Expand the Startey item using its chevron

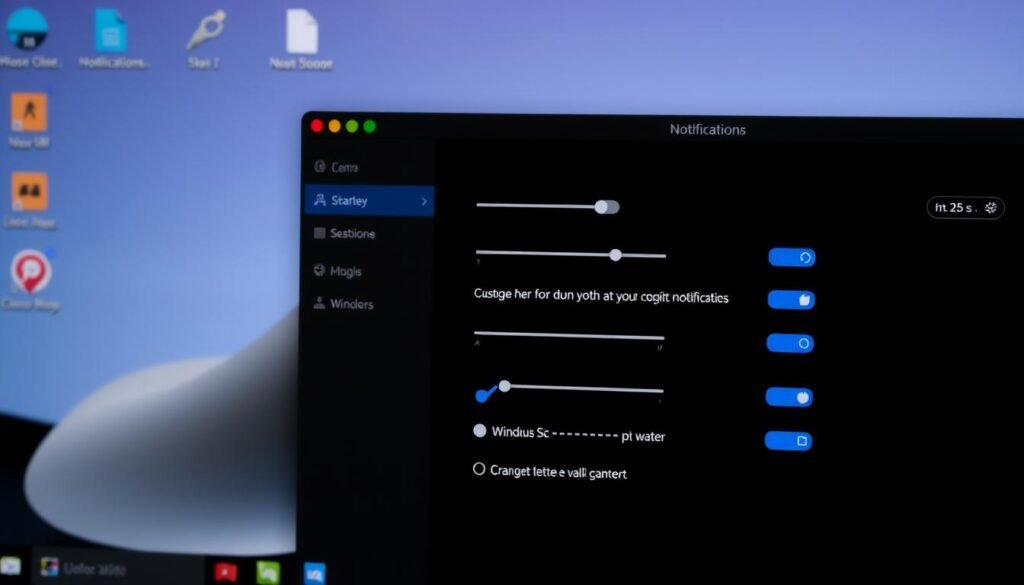tap(424, 201)
